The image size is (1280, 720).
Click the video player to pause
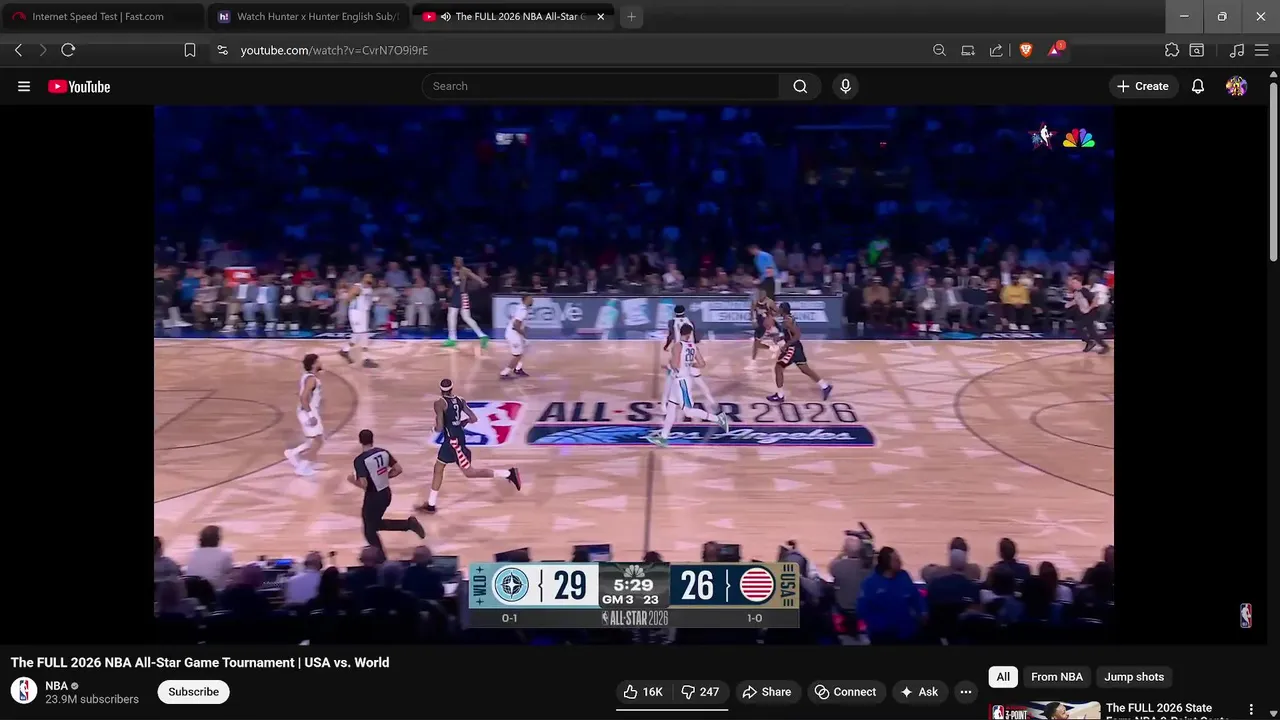tap(634, 375)
